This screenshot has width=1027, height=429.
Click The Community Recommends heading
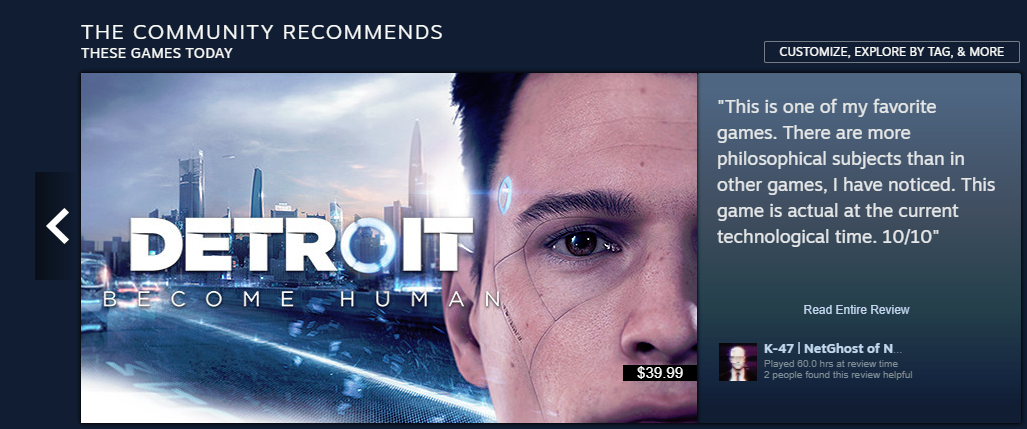pos(262,32)
